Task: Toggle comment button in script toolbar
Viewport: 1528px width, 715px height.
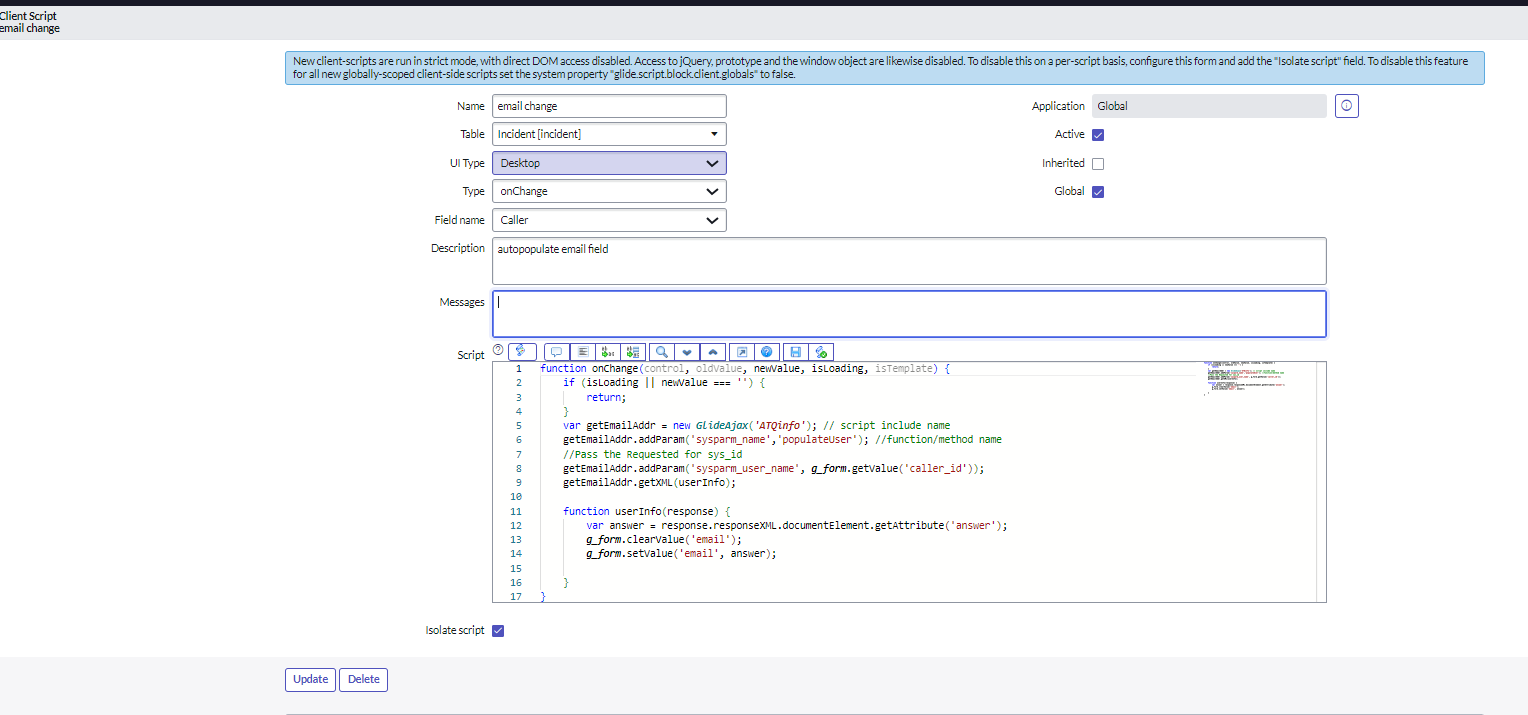Action: coord(557,352)
